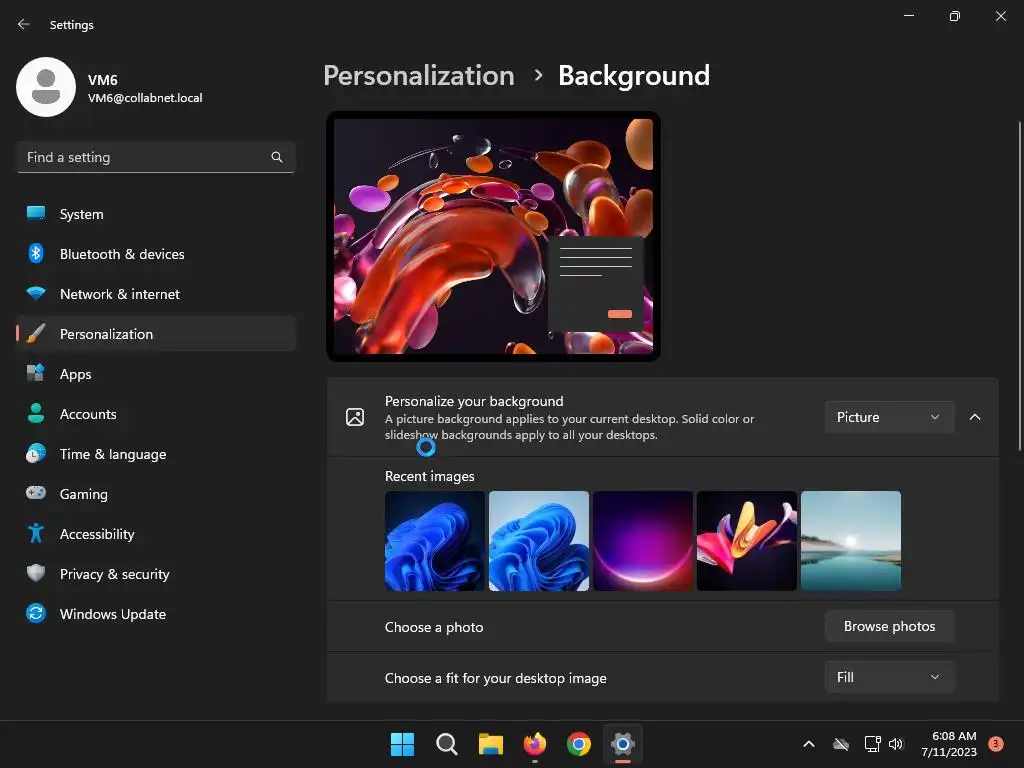Collapse the Personalize your background section
This screenshot has width=1024, height=768.
tap(974, 417)
